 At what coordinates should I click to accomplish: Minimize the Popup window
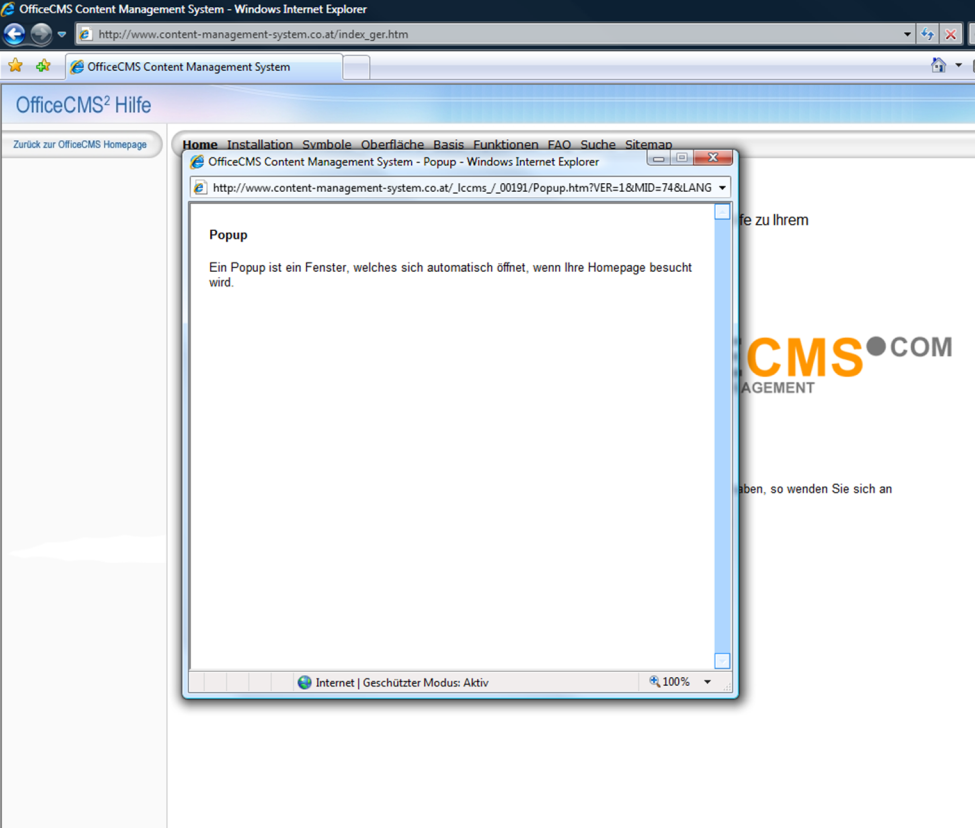coord(658,158)
